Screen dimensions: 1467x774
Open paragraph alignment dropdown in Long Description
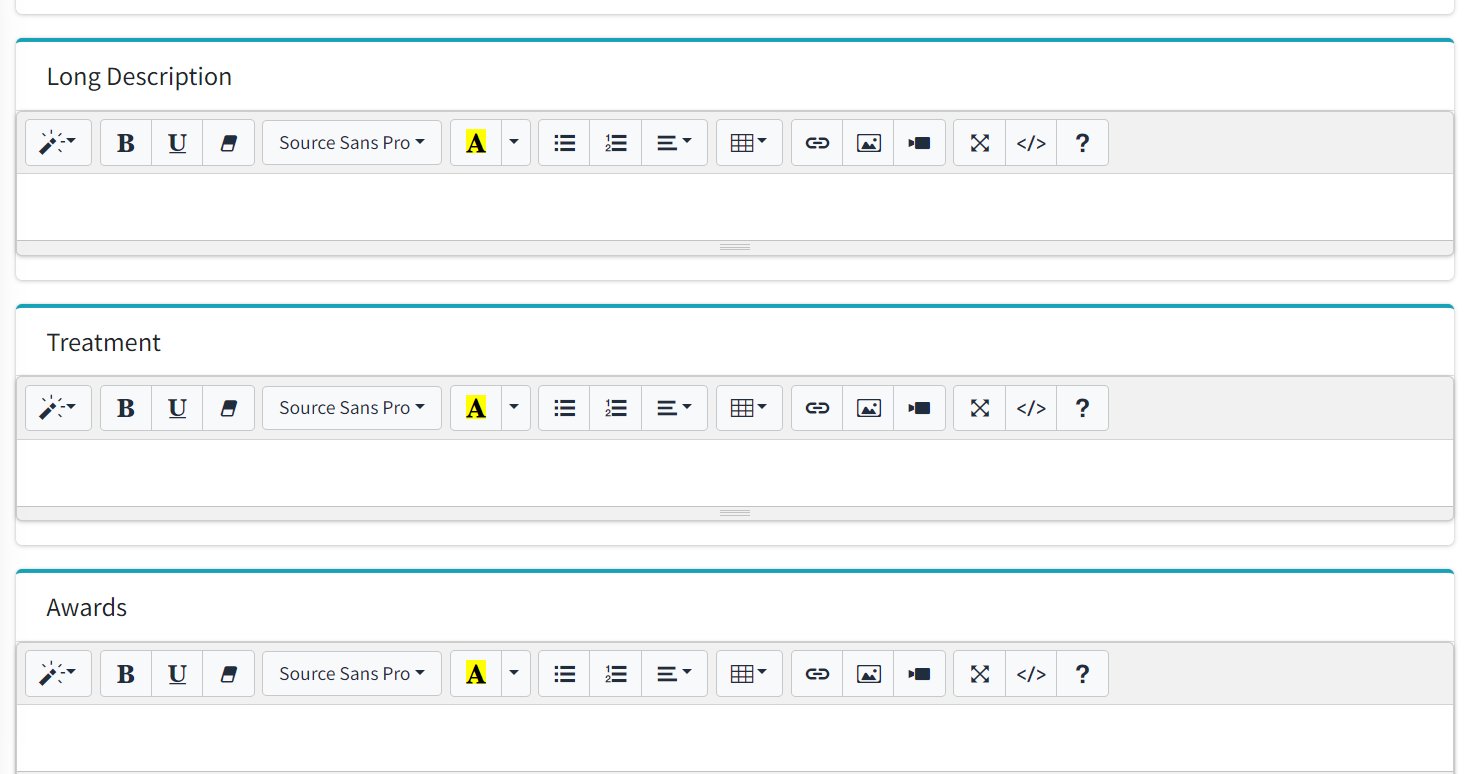click(673, 143)
